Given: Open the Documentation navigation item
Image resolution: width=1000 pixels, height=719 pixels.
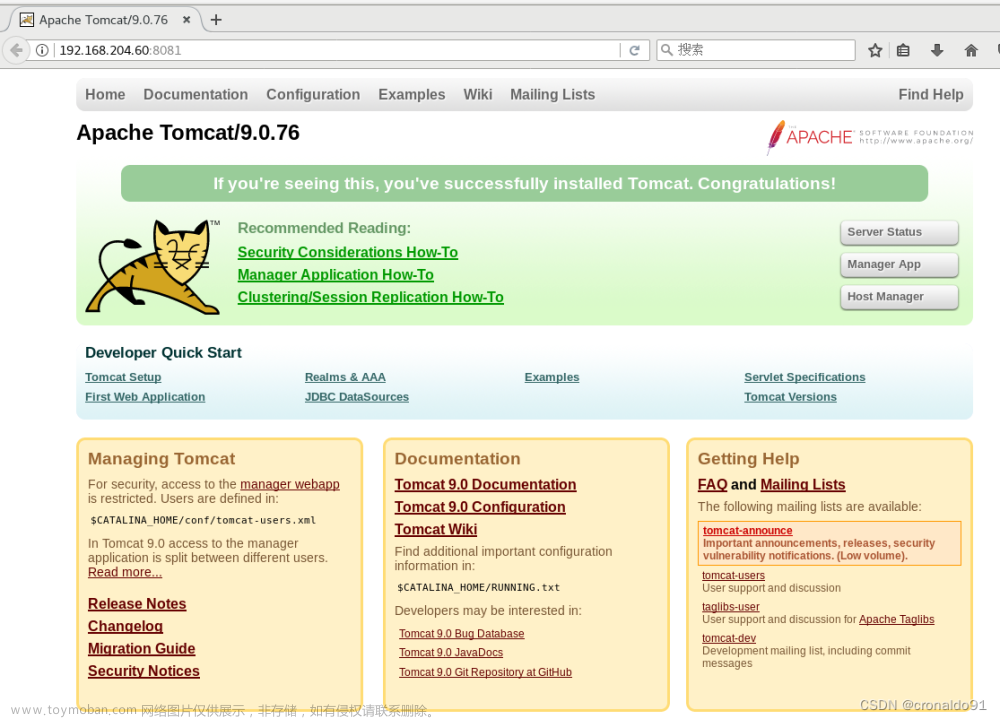Looking at the screenshot, I should click(196, 94).
